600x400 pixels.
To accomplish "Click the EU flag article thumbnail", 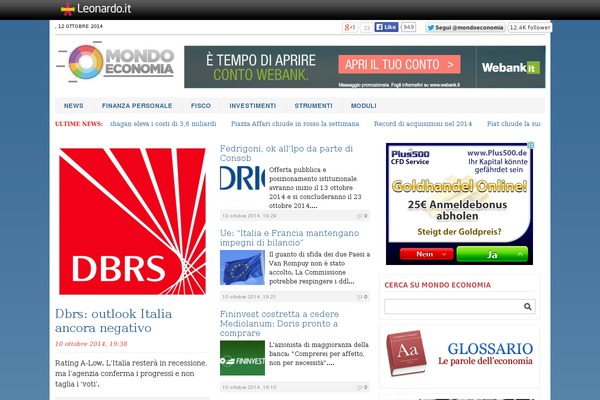I will click(x=242, y=267).
